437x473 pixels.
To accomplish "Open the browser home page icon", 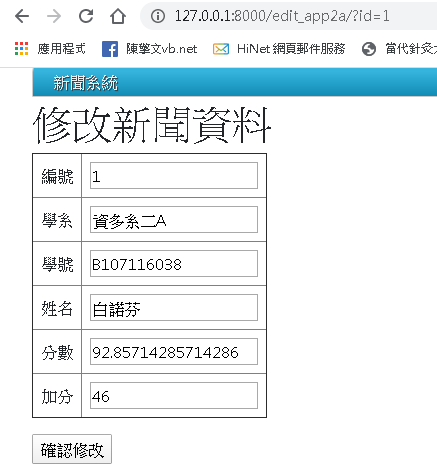I will tap(118, 16).
